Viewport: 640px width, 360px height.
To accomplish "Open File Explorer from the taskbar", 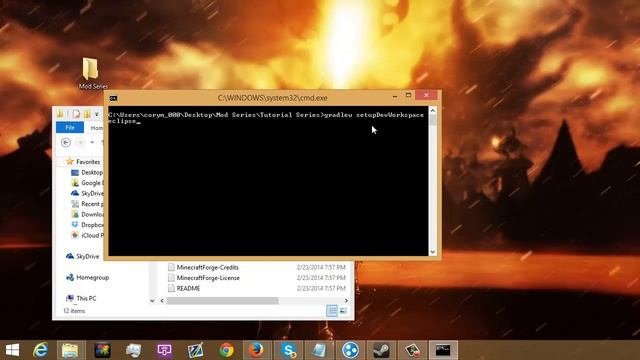I will point(70,350).
